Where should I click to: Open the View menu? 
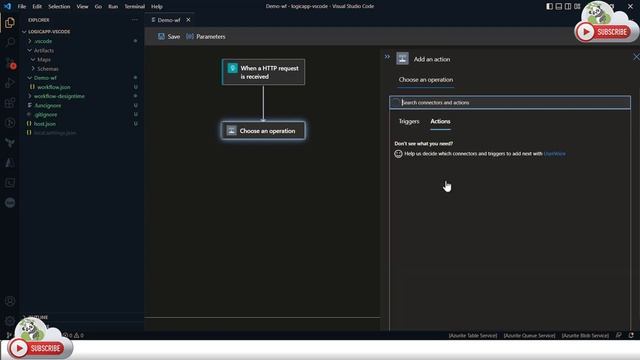pyautogui.click(x=82, y=6)
